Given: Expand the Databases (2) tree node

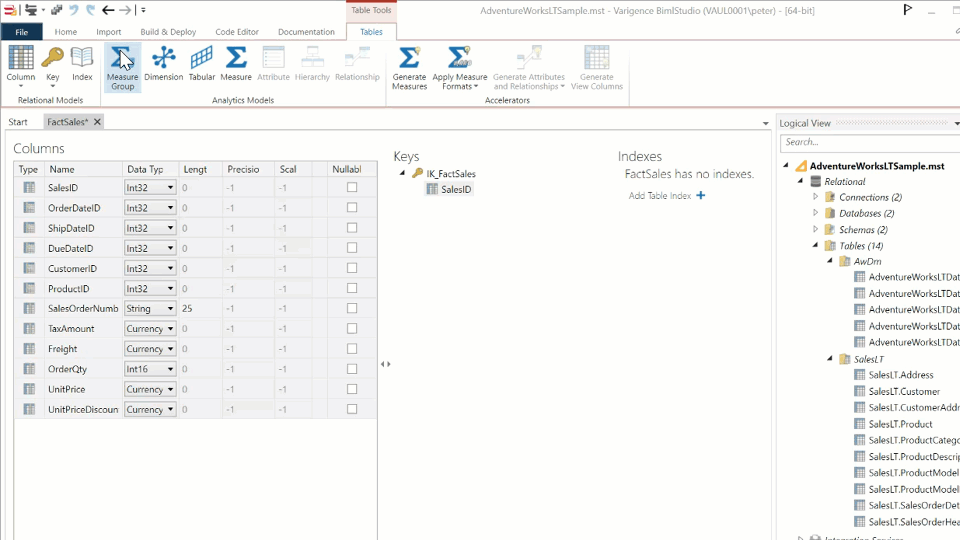Looking at the screenshot, I should point(815,213).
